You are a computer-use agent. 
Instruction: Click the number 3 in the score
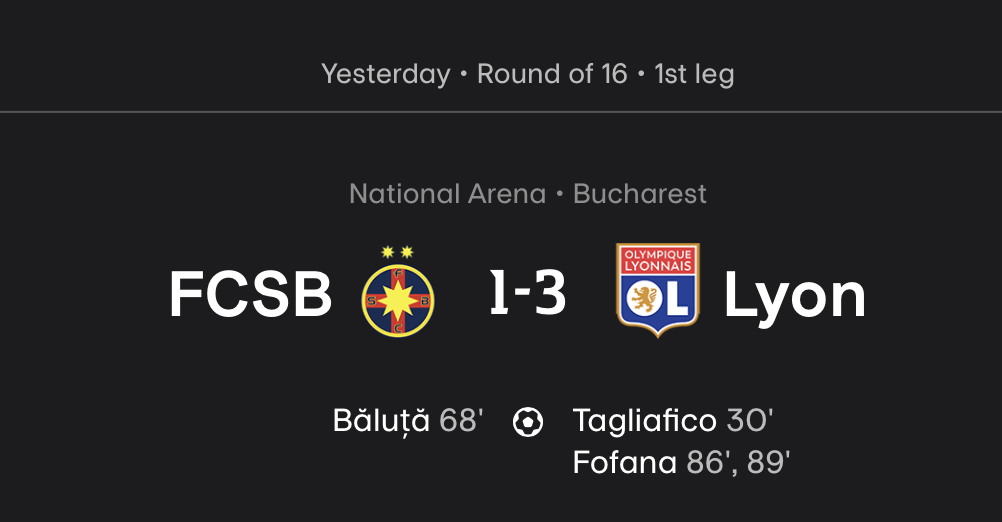click(549, 295)
